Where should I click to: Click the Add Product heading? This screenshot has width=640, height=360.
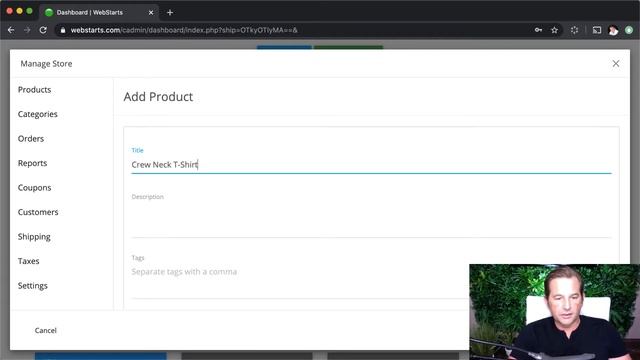pyautogui.click(x=158, y=97)
